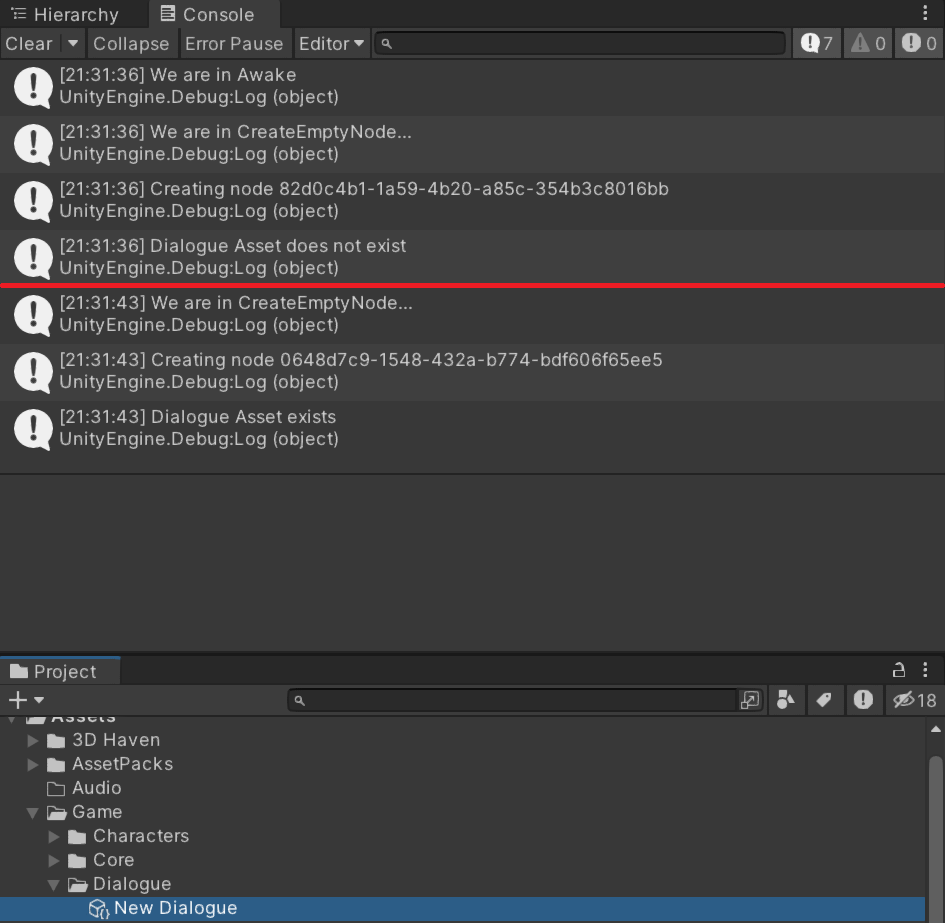Toggle warning messages filter in Console

[867, 43]
